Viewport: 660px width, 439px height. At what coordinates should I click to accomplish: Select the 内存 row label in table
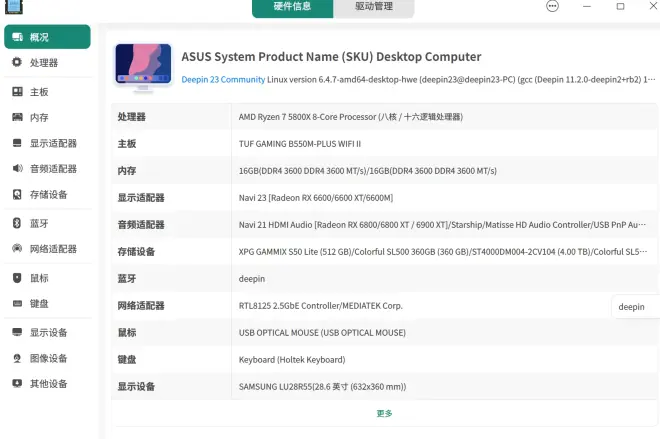(x=127, y=171)
